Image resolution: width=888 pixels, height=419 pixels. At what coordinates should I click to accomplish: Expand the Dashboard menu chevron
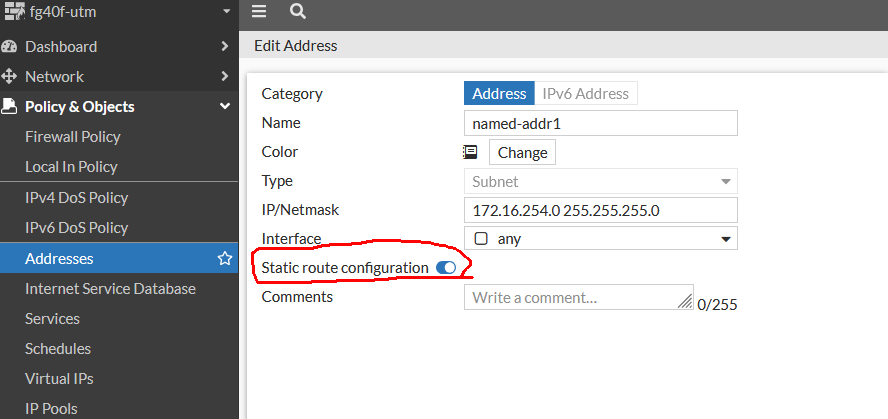tap(225, 47)
